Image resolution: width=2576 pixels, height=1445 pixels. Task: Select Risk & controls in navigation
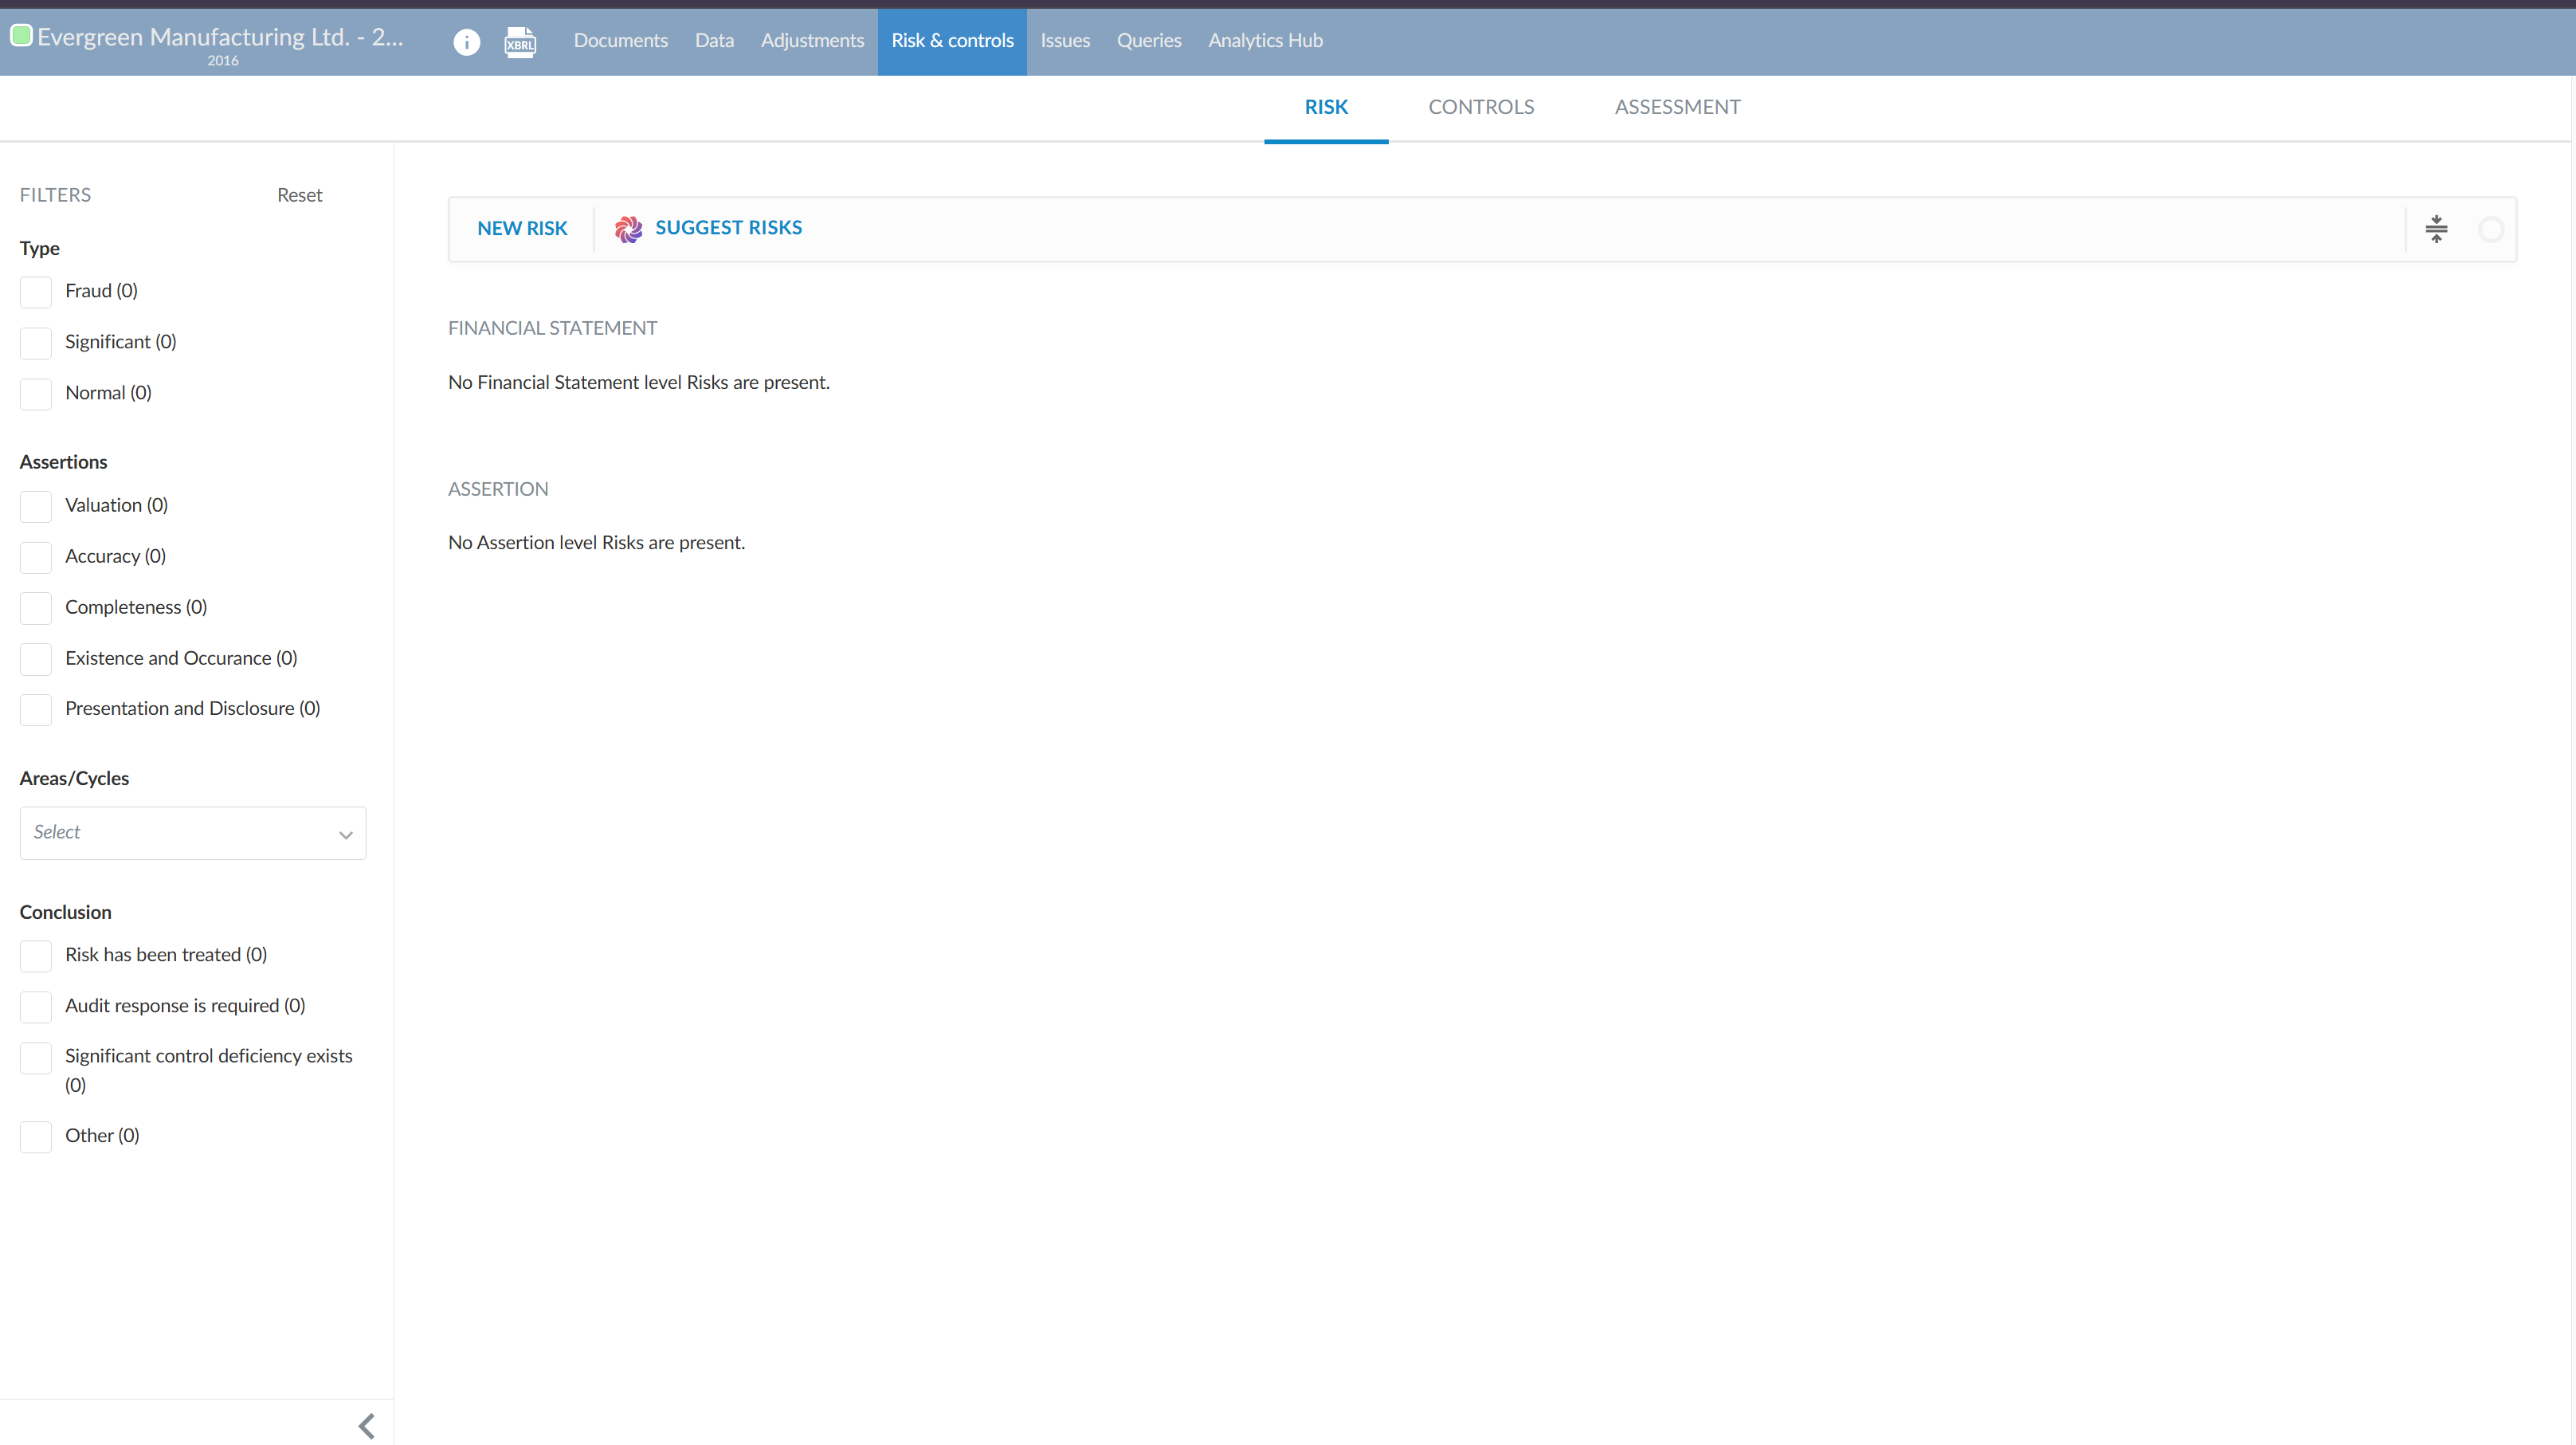pos(952,41)
